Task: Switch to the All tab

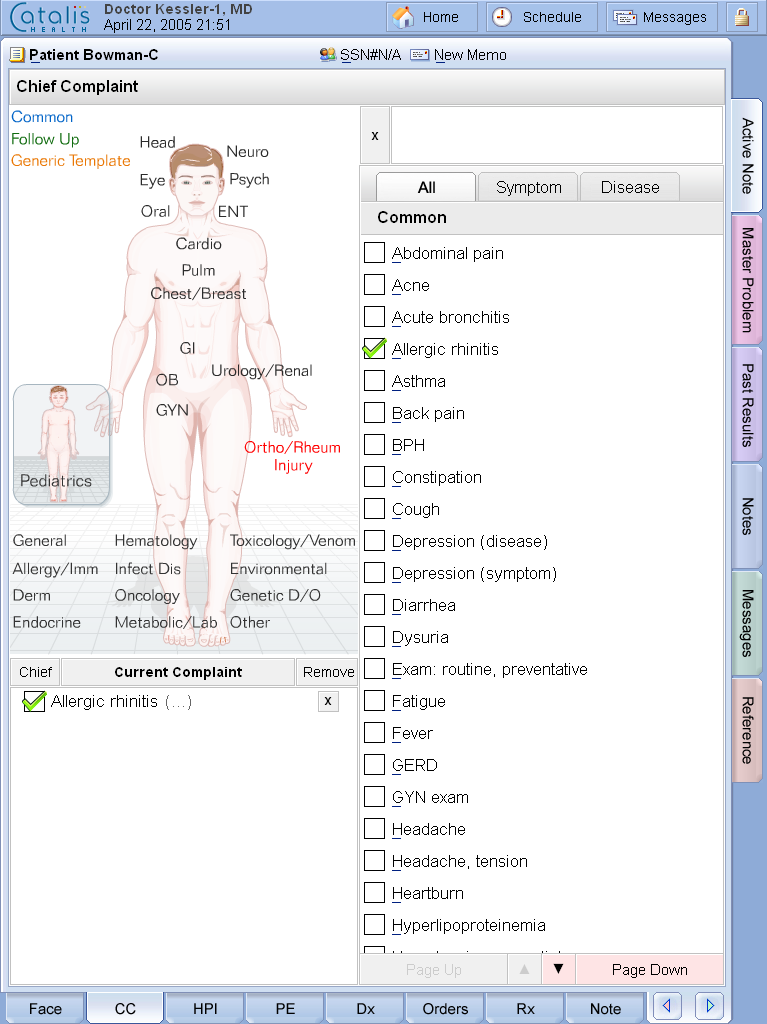Action: pos(426,187)
